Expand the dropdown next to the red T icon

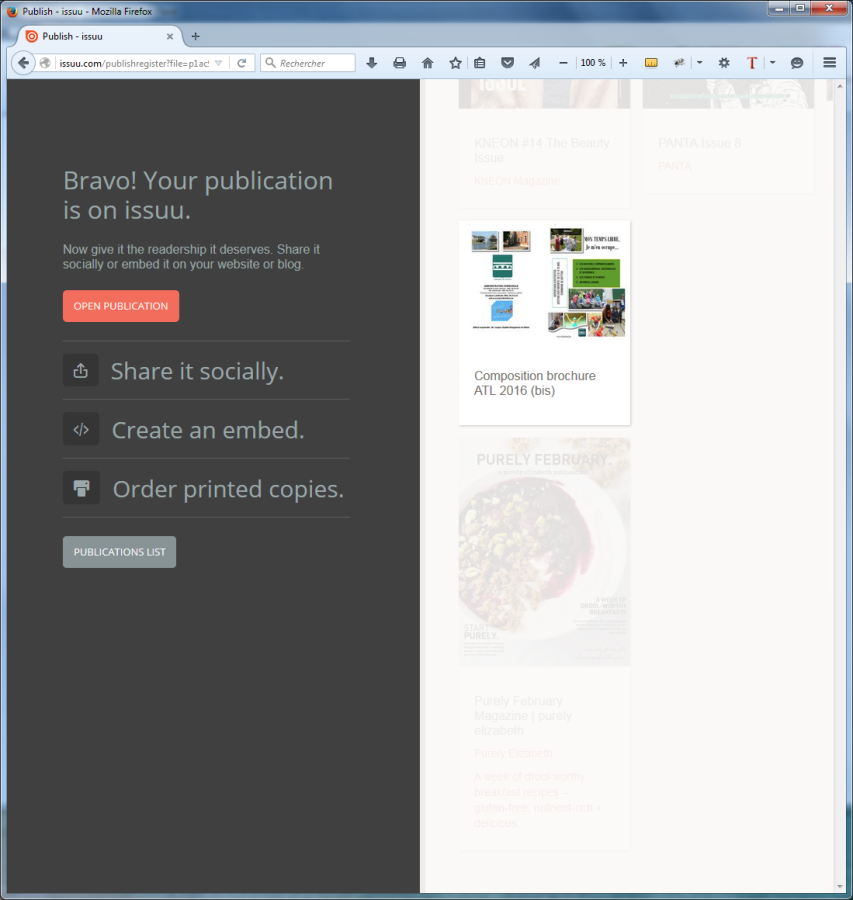[x=773, y=63]
